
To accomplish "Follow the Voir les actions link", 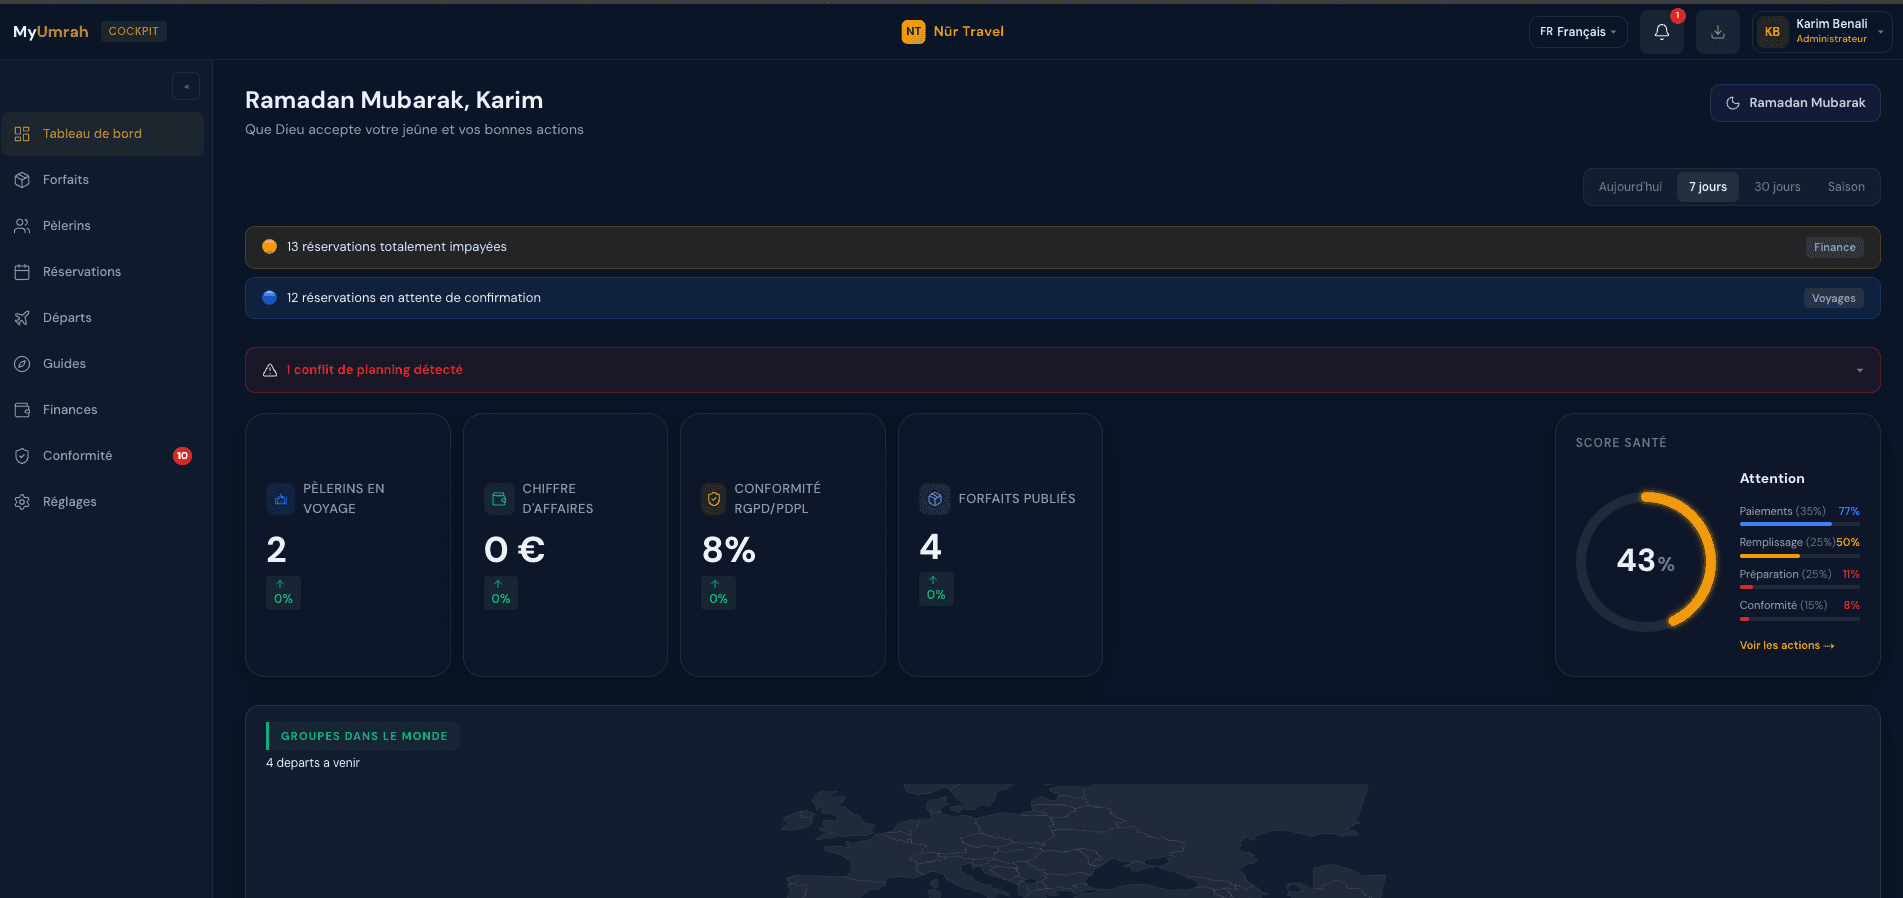I will click(1786, 646).
